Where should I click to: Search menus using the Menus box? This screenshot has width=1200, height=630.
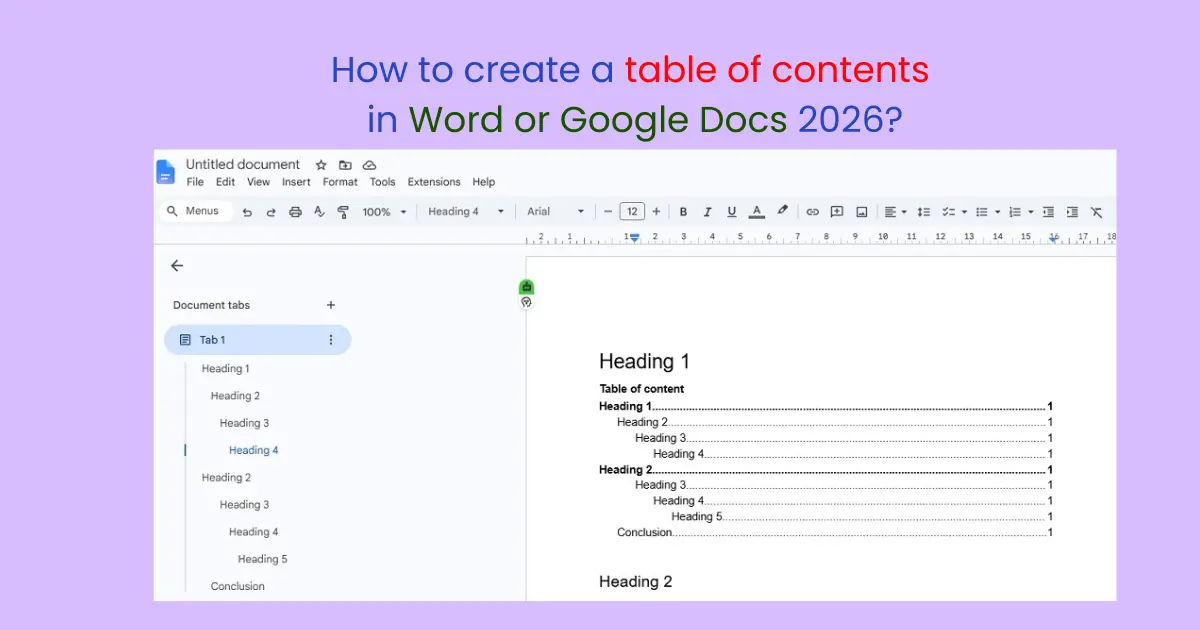point(196,211)
